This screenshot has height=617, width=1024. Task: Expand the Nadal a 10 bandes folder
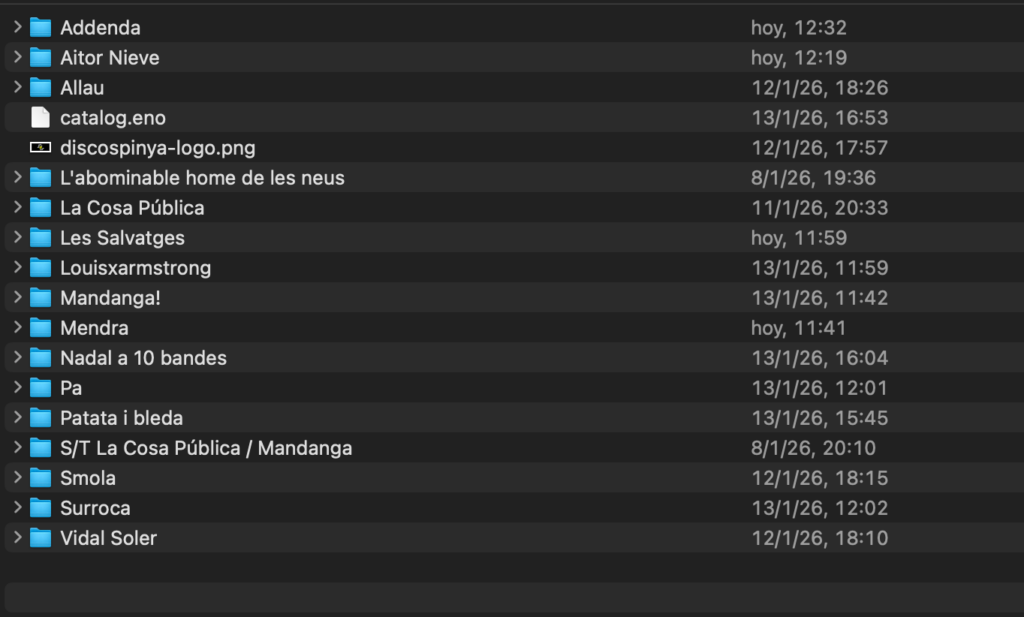17,358
